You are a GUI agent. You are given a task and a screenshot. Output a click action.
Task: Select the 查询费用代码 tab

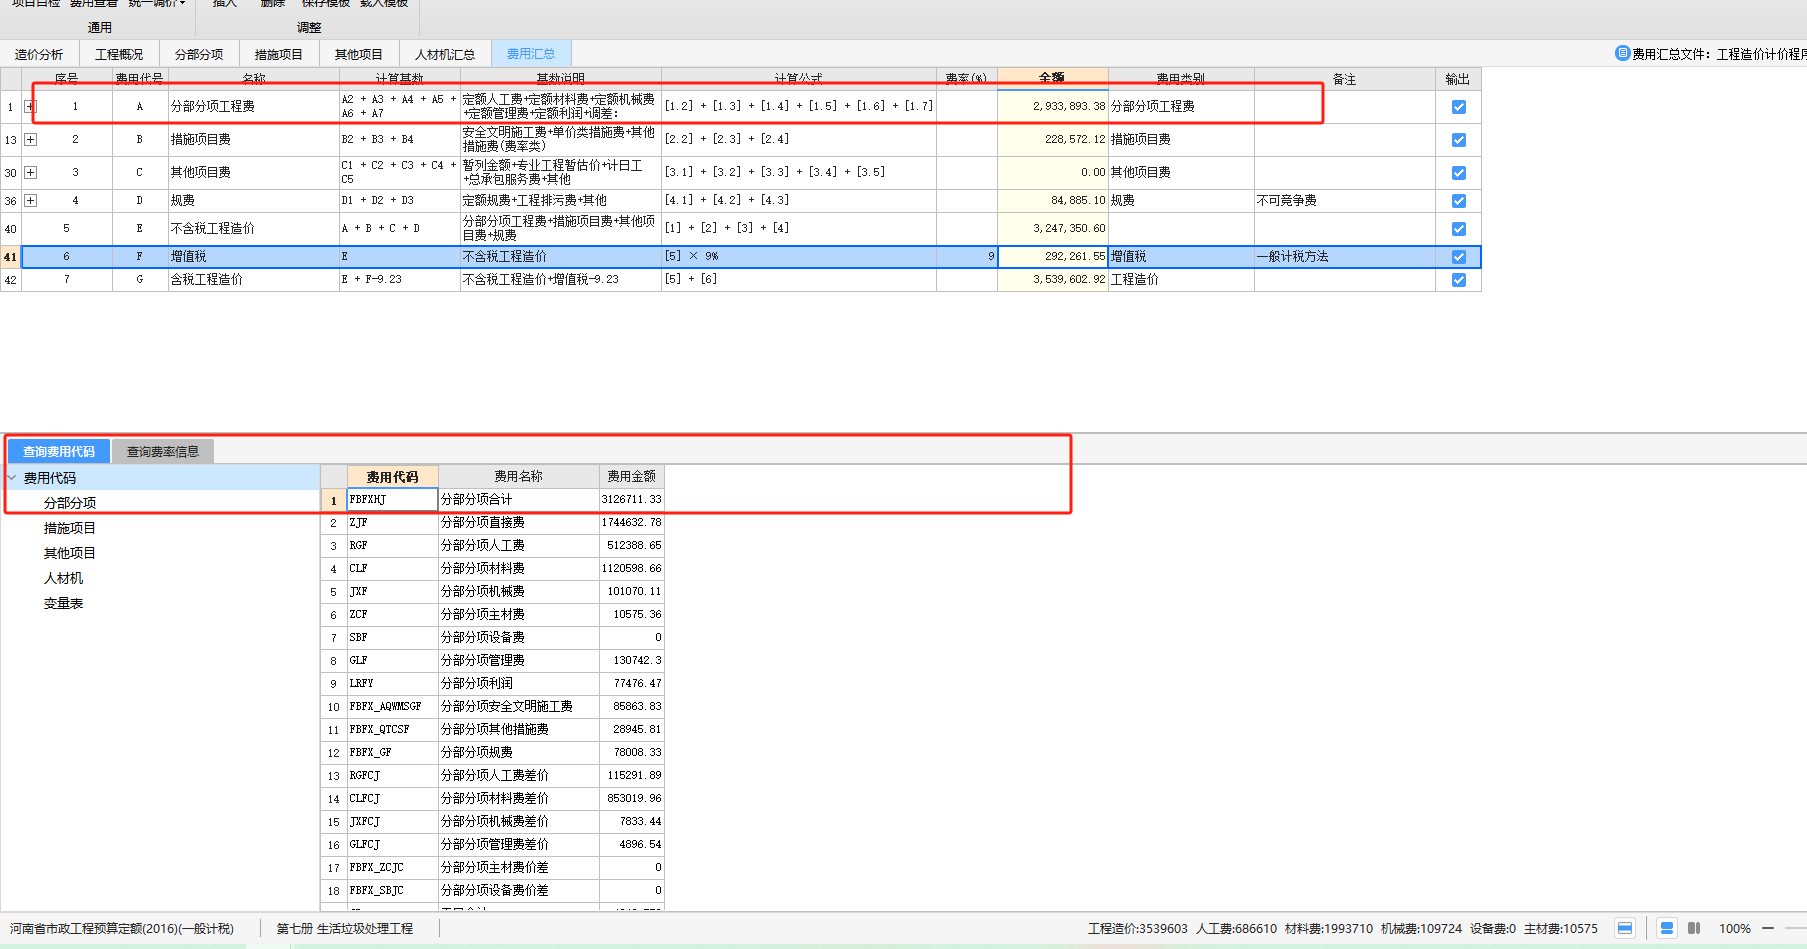[x=59, y=452]
